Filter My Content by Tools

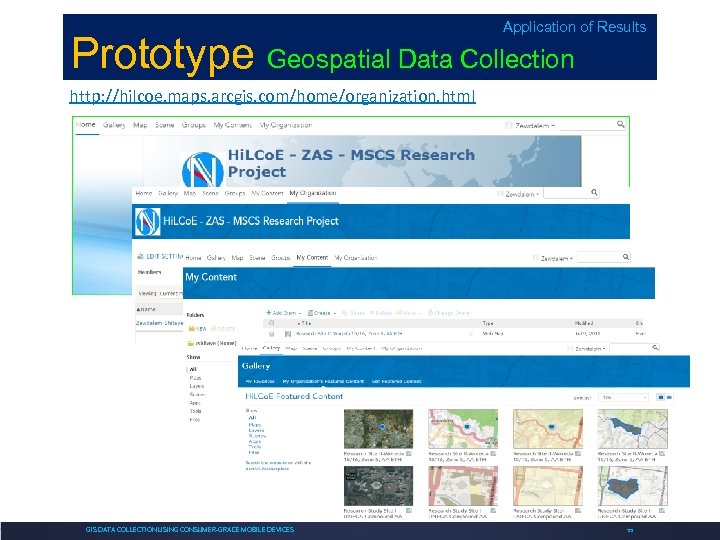click(195, 411)
